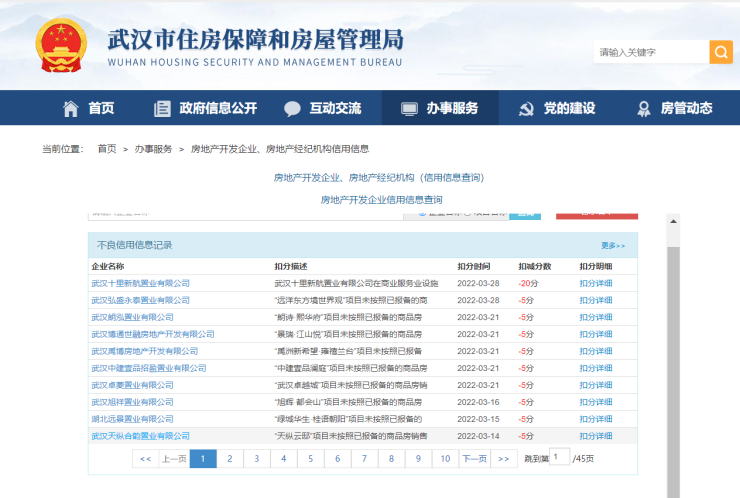This screenshot has width=740, height=498.
Task: Click the 党的建设 party emblem icon
Action: pyautogui.click(x=525, y=109)
